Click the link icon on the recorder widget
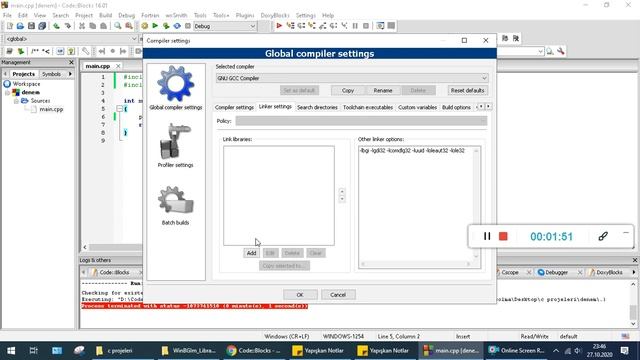This screenshot has height=360, width=640. [603, 236]
